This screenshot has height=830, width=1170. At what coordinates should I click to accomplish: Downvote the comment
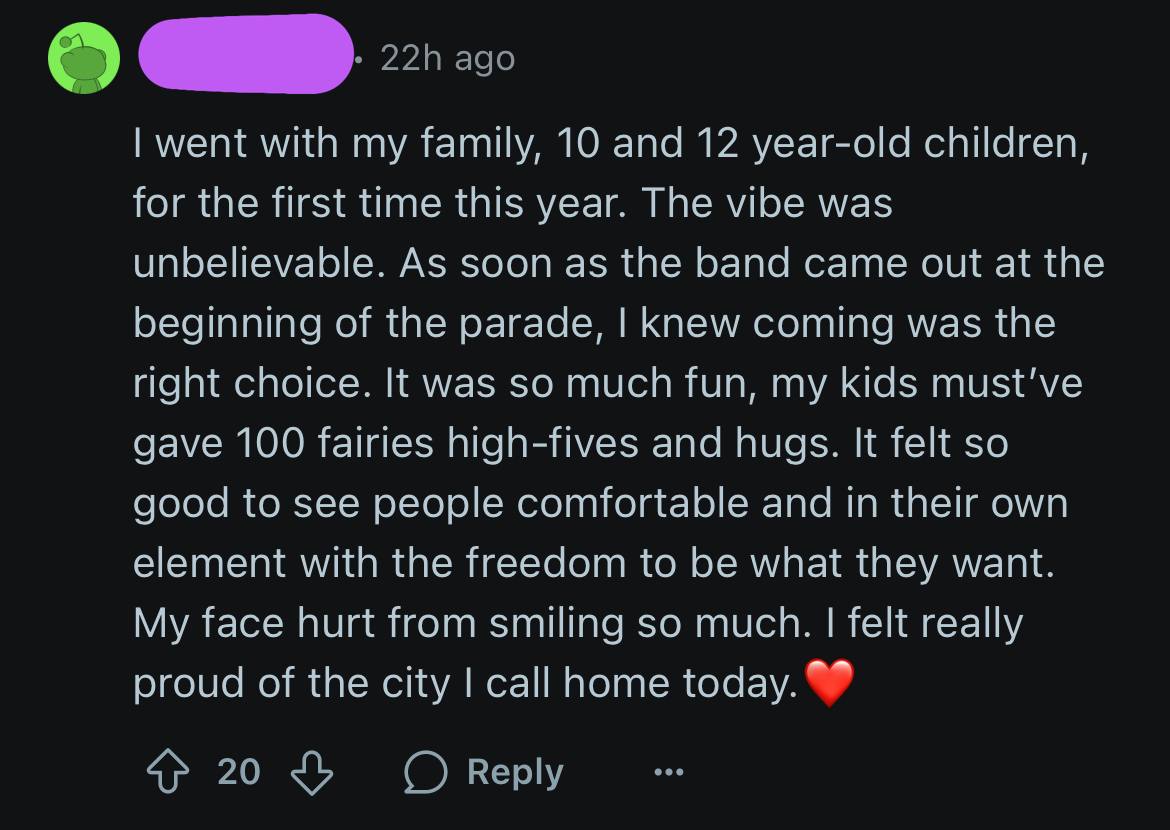point(310,772)
